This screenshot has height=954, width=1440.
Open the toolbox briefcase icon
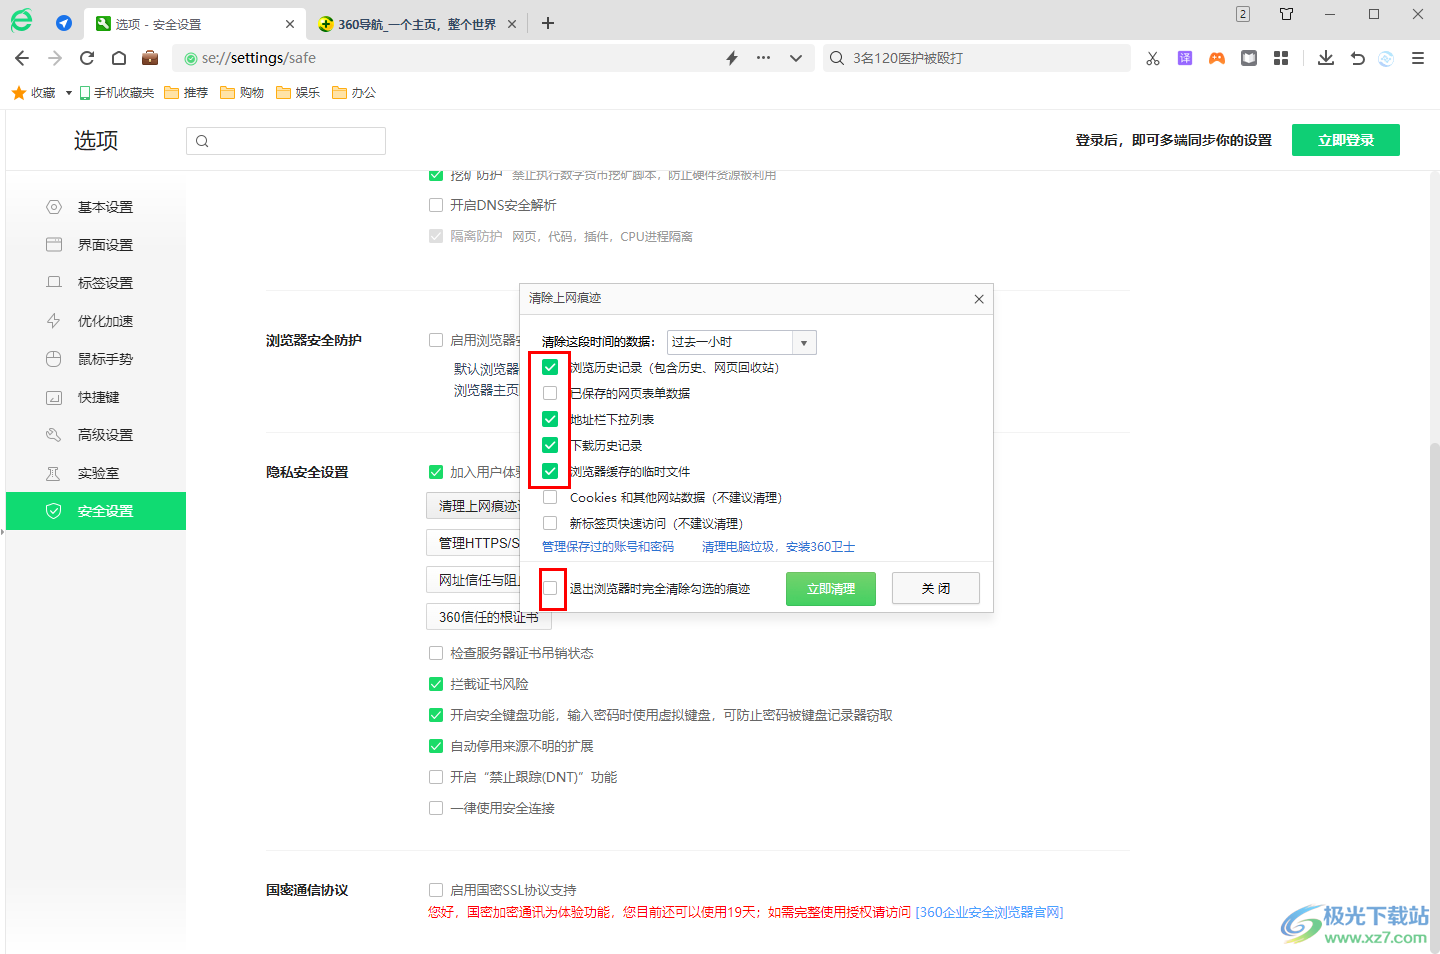coord(150,58)
